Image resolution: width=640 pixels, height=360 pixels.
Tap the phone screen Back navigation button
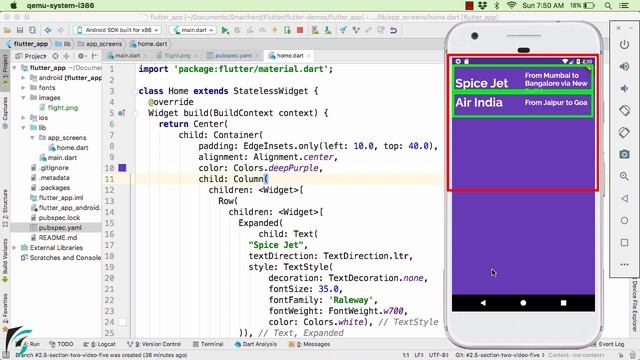pyautogui.click(x=483, y=303)
